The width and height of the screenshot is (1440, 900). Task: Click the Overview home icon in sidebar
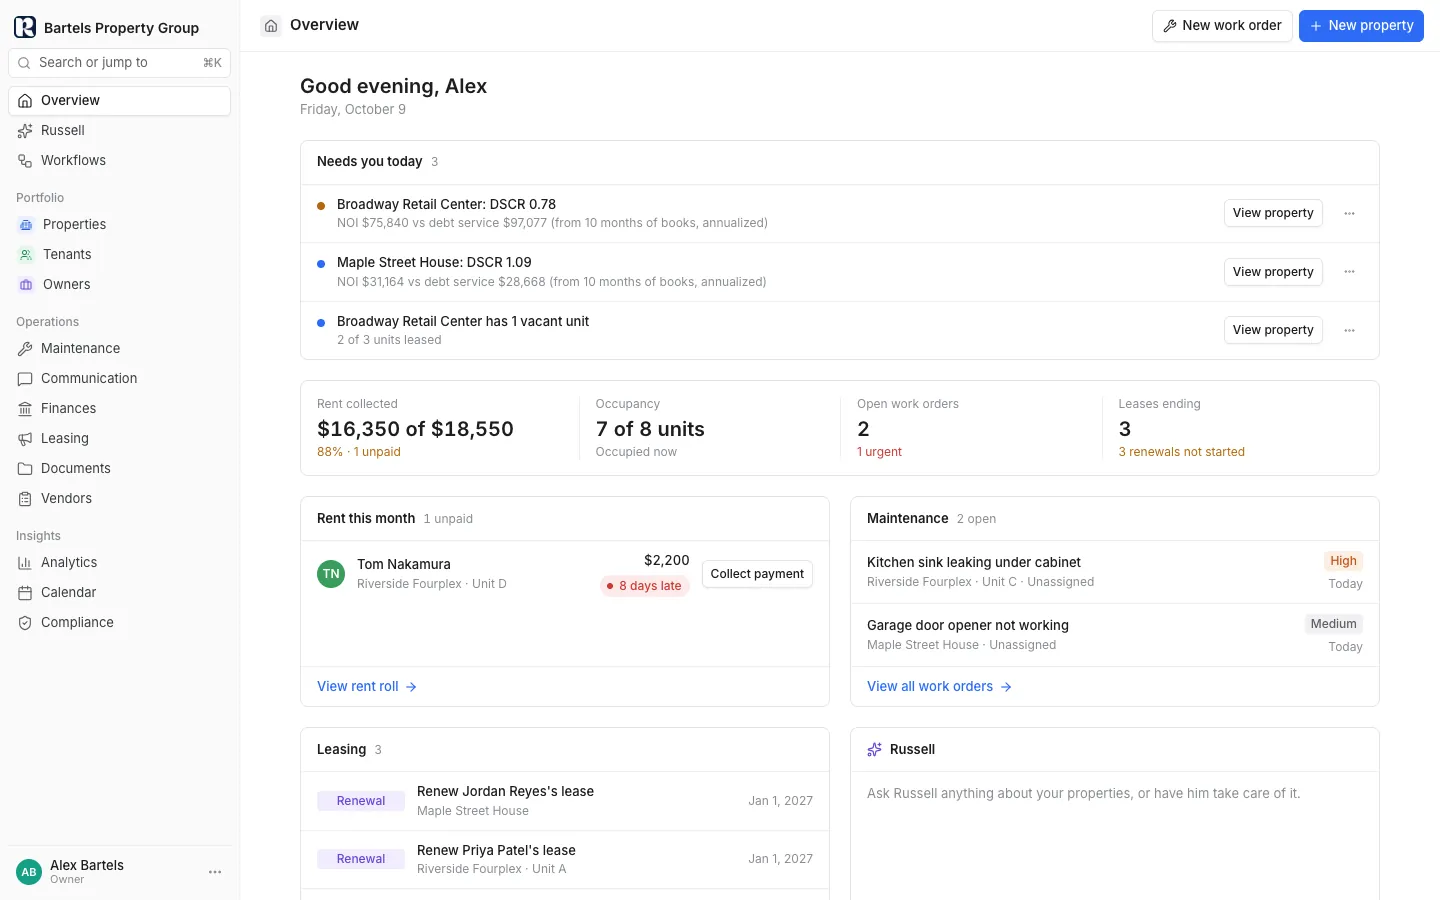(x=25, y=101)
